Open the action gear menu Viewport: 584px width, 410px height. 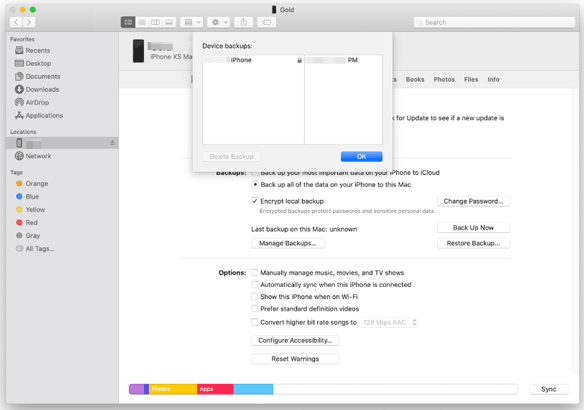[219, 22]
